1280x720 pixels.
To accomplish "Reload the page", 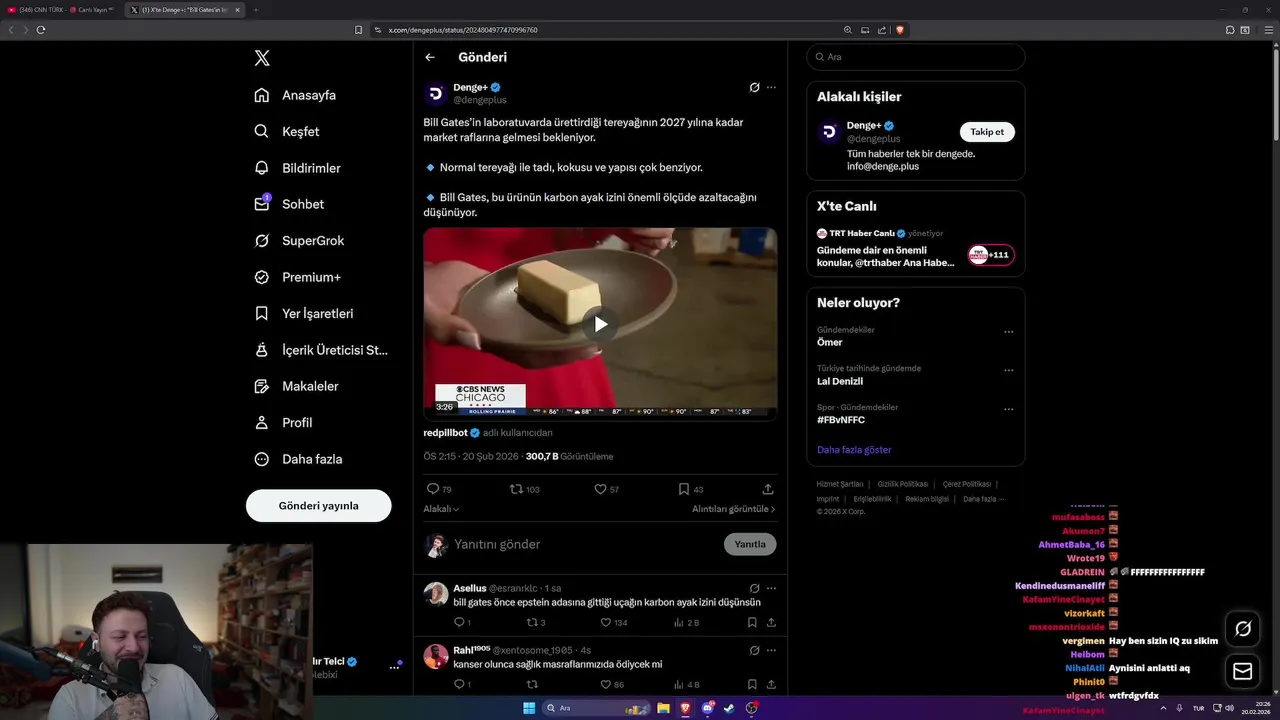I will coord(40,30).
